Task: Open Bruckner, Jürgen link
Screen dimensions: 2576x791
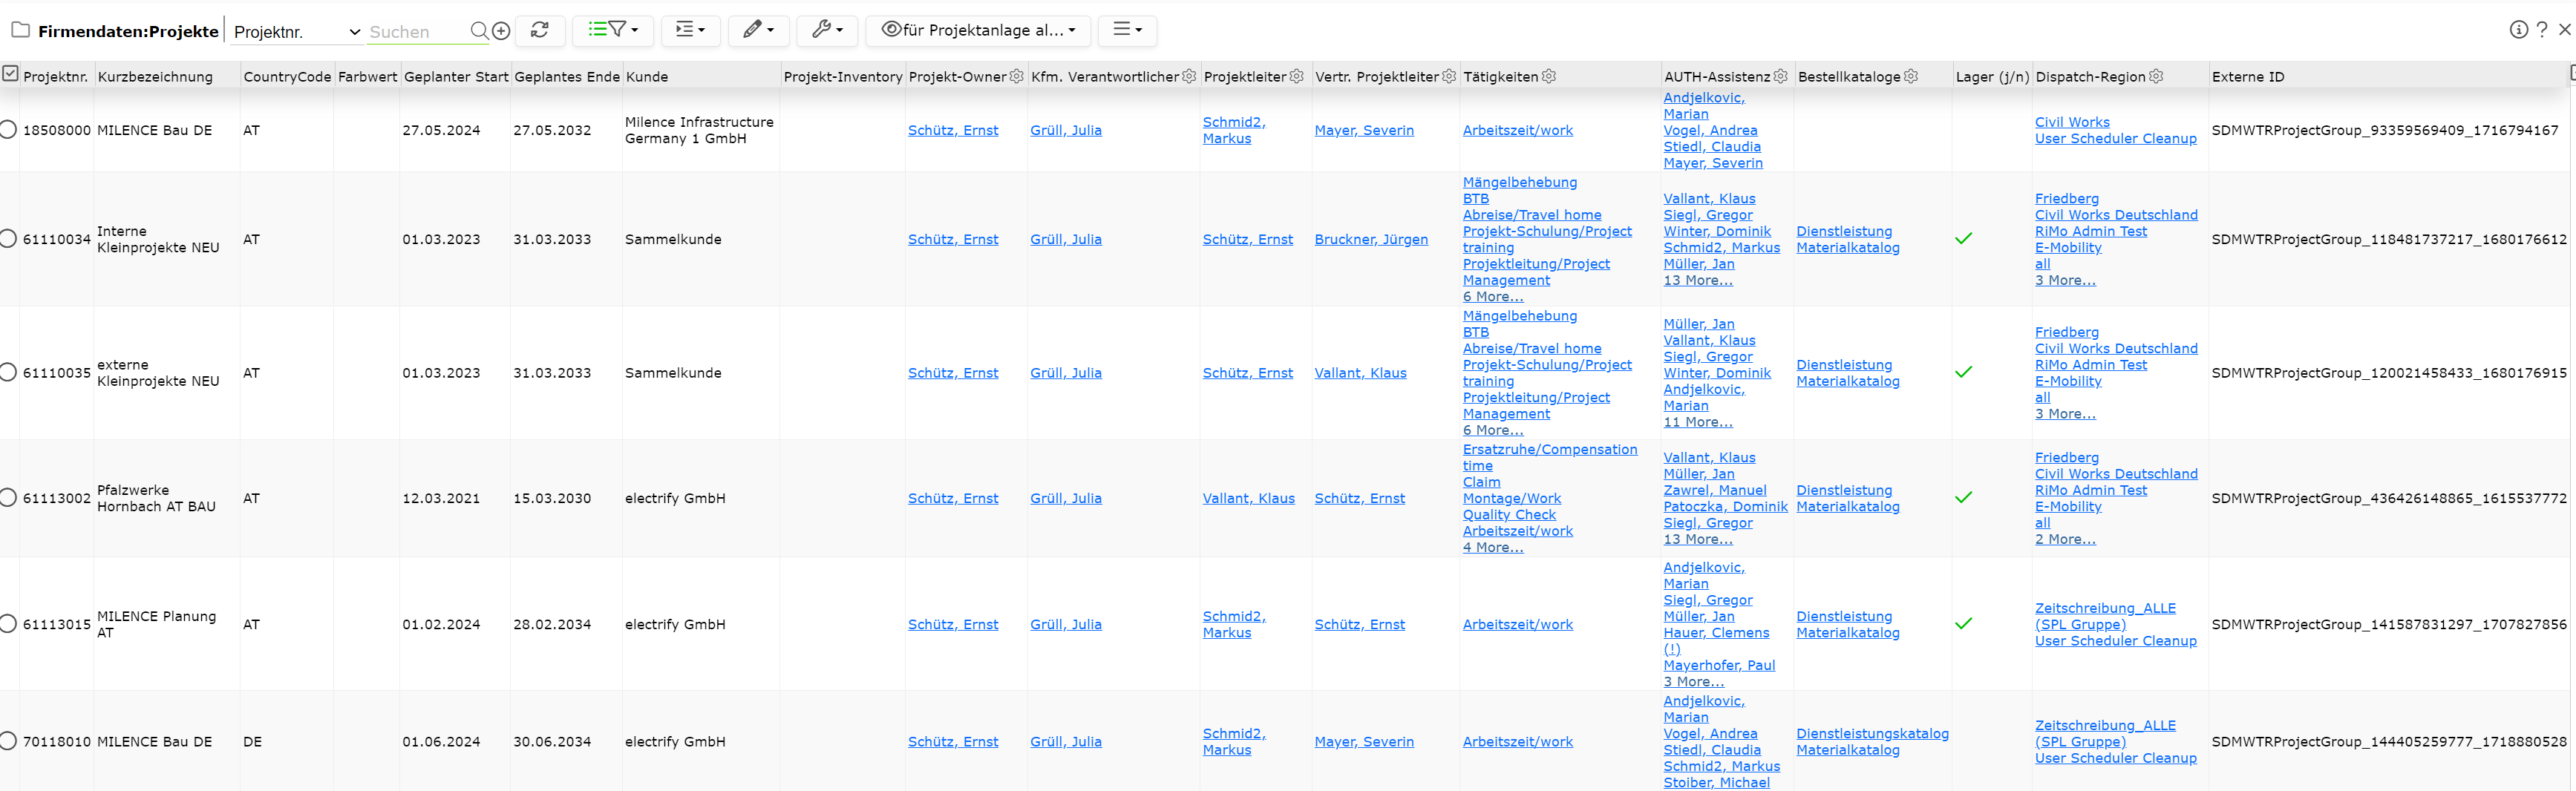Action: [x=1371, y=240]
